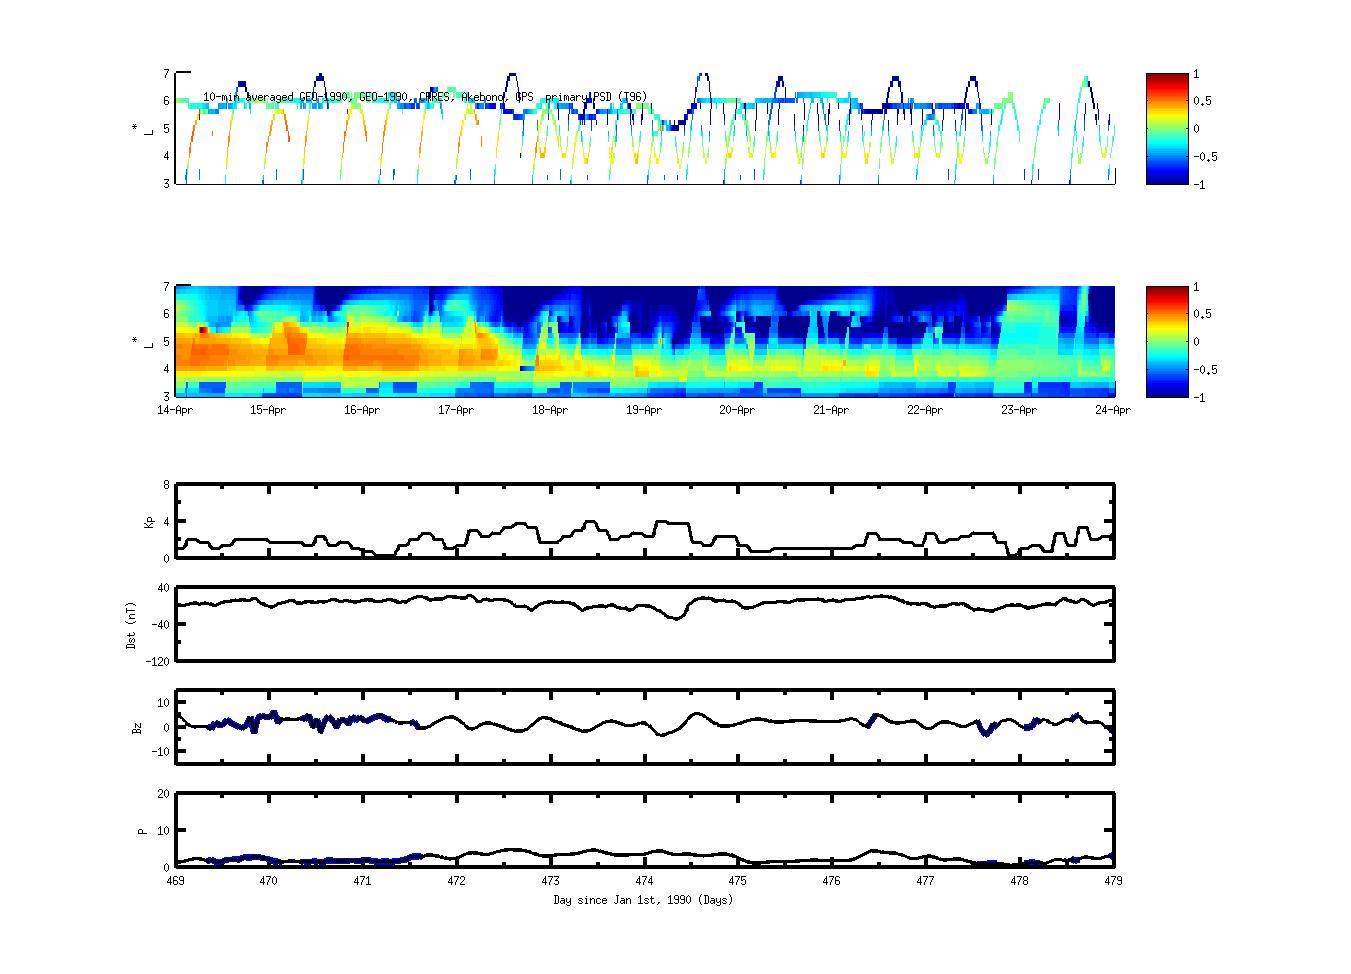The height and width of the screenshot is (974, 1351).
Task: Click the P y-axis label
Action: click(x=142, y=831)
